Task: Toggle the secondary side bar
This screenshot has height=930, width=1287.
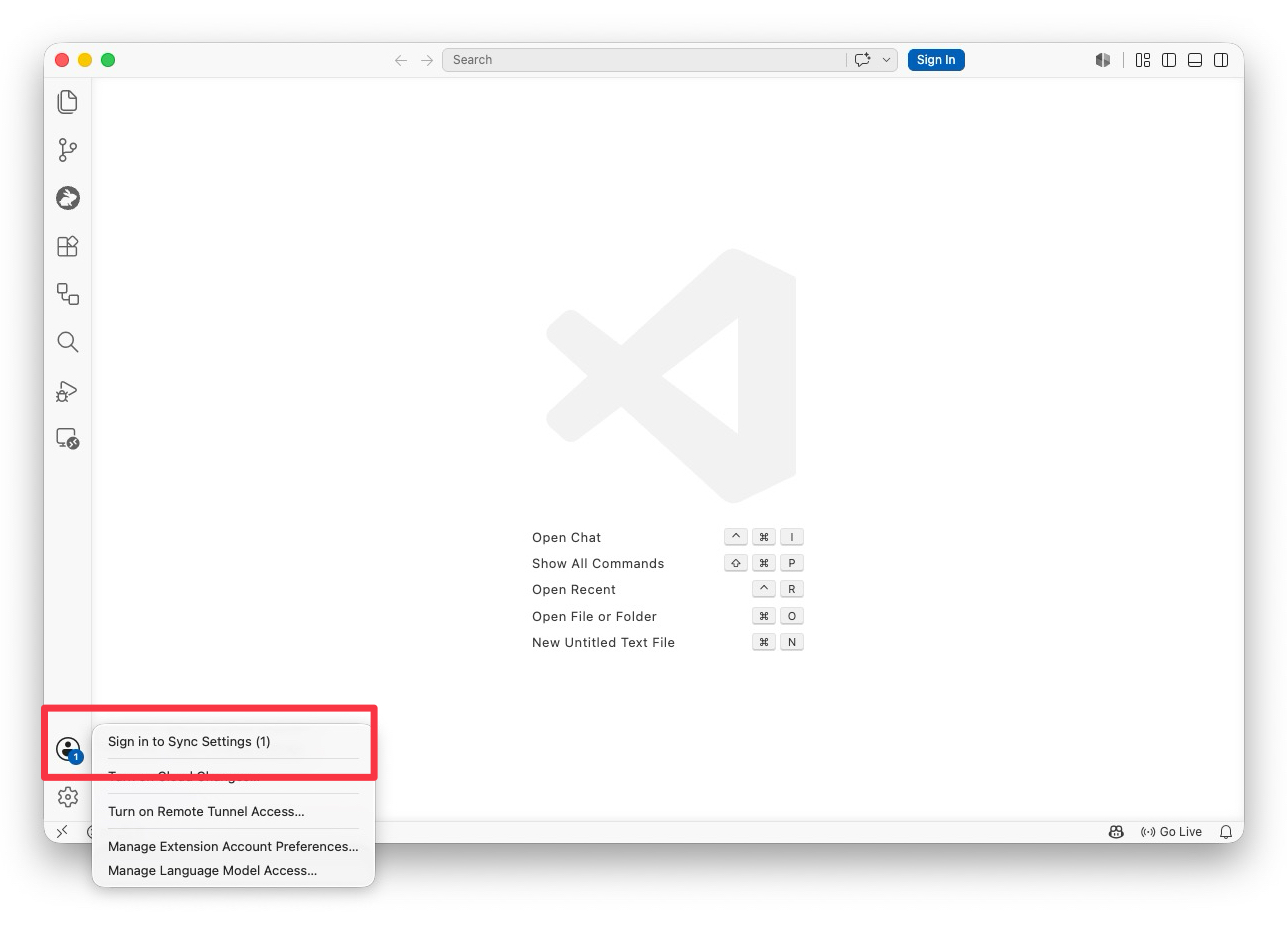Action: pyautogui.click(x=1221, y=60)
